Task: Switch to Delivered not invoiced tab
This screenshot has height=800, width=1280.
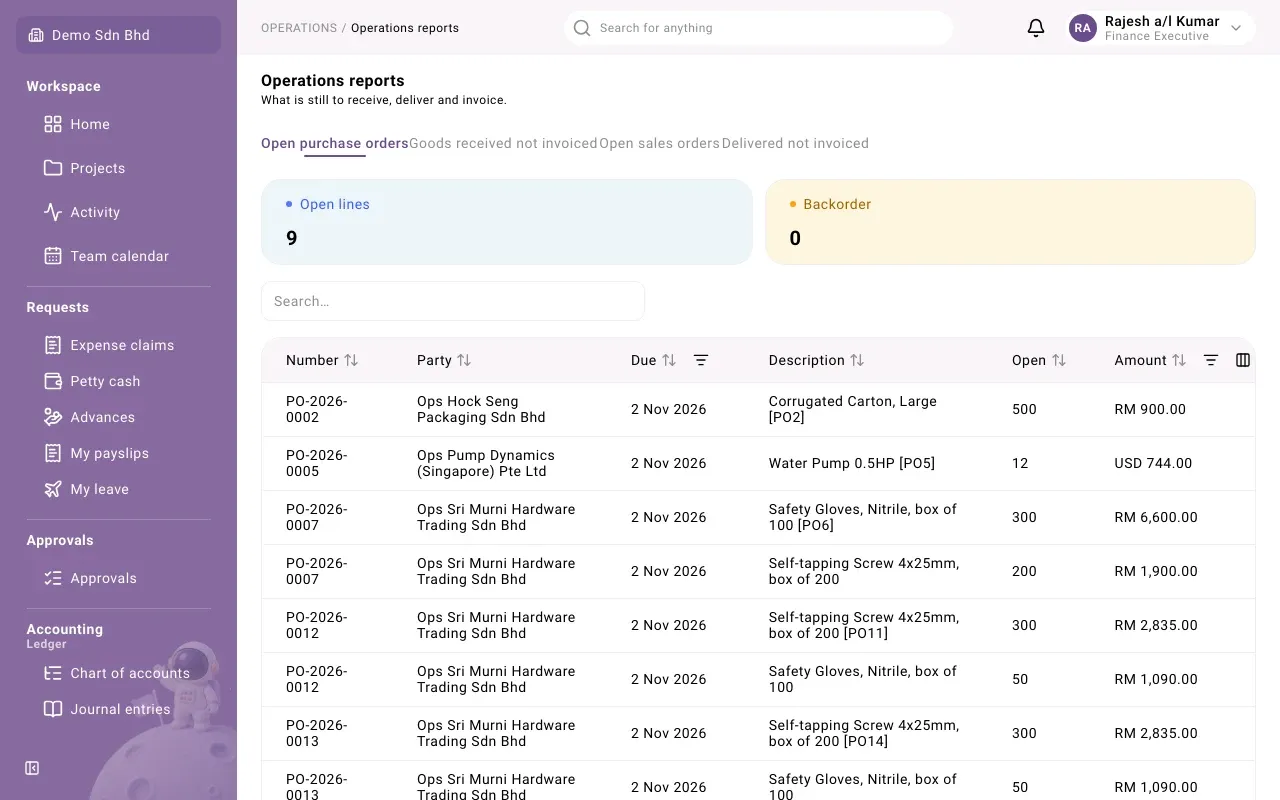Action: point(795,143)
